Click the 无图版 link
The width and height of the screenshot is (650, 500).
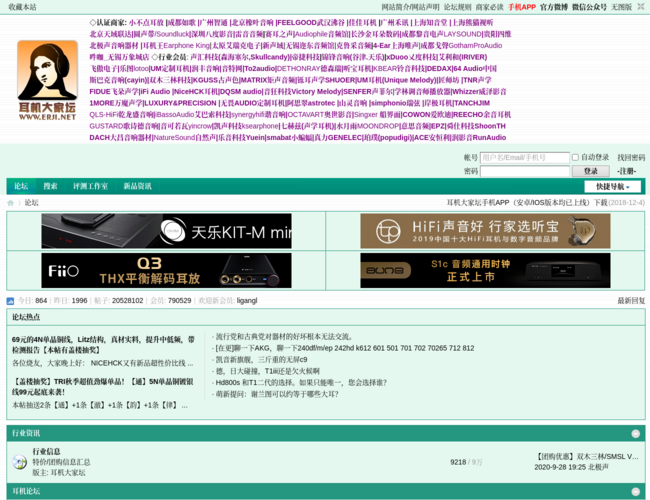621,7
